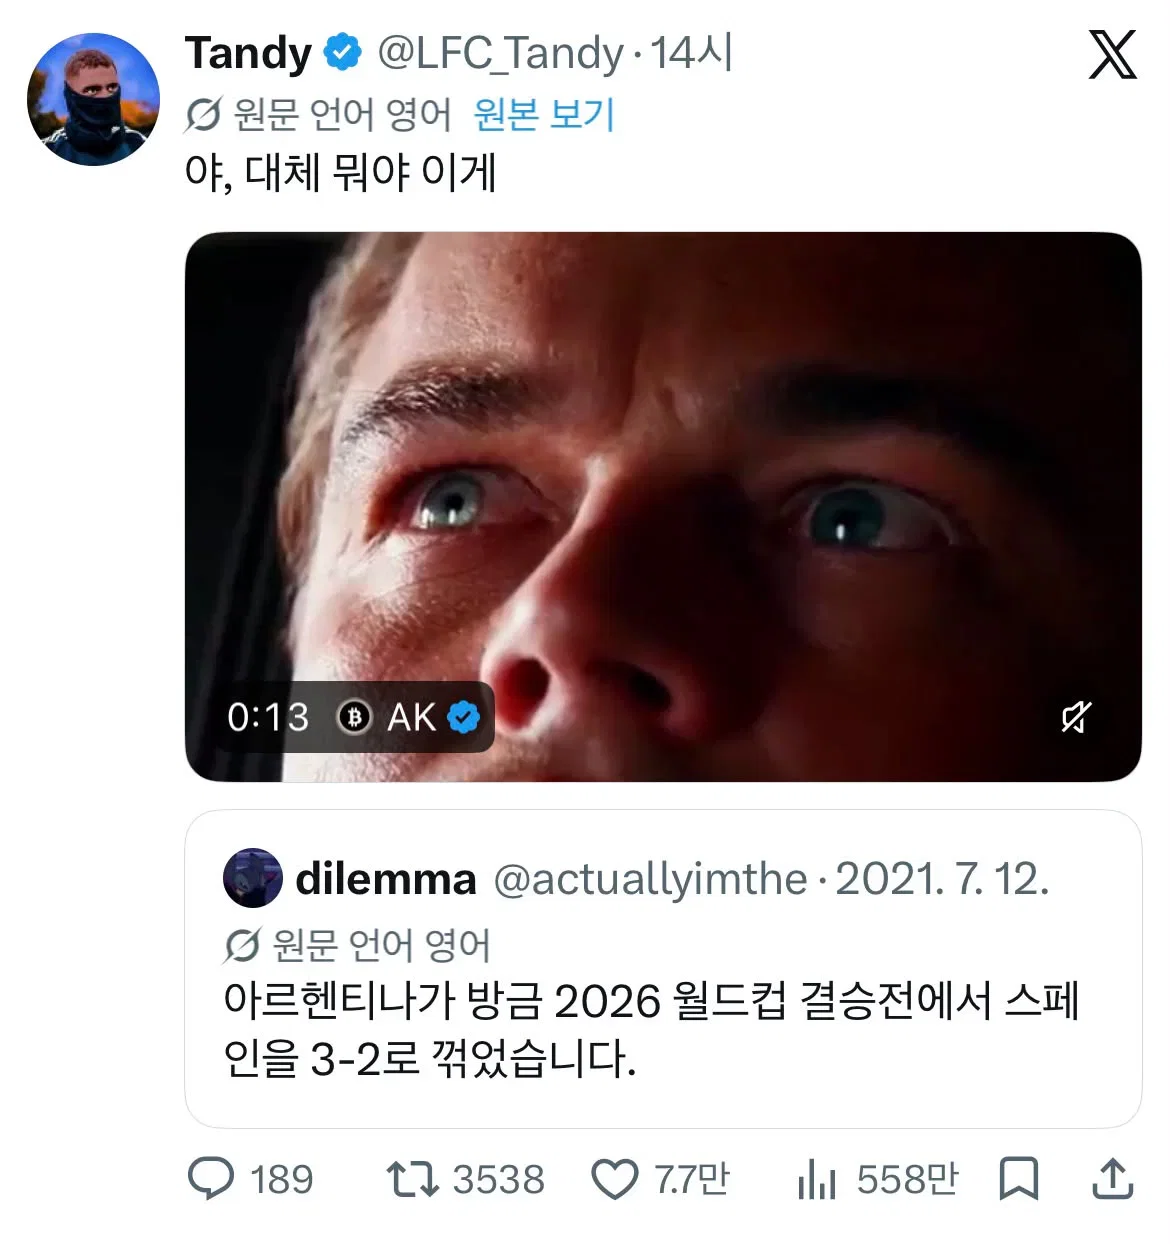This screenshot has height=1244, width=1170.
Task: Open the quoted tweet about 2026 월드컵
Action: tap(663, 968)
